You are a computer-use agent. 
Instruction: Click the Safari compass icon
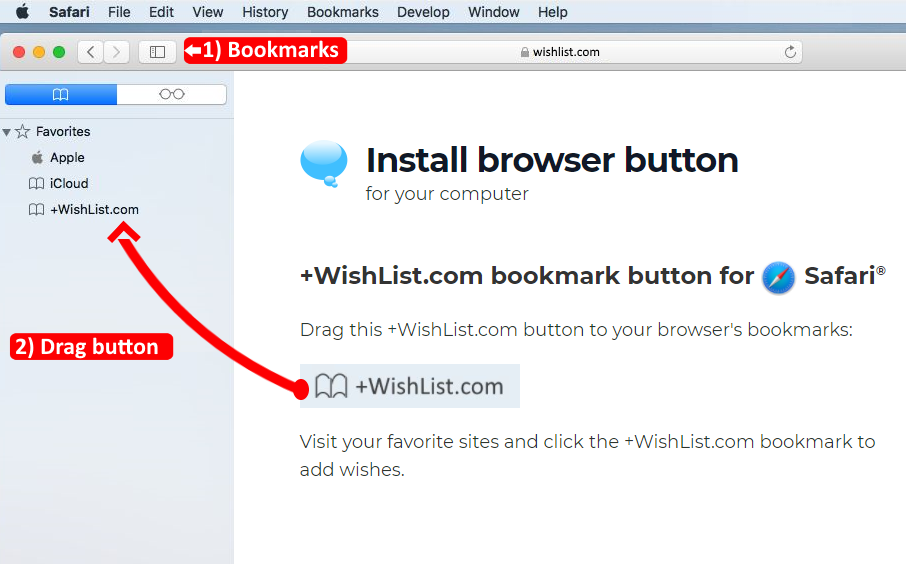(x=778, y=278)
